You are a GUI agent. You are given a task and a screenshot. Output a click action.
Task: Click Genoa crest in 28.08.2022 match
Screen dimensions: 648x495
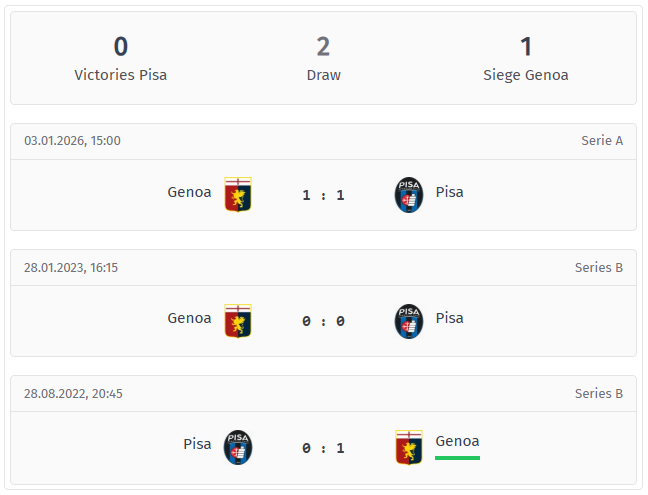(x=409, y=447)
